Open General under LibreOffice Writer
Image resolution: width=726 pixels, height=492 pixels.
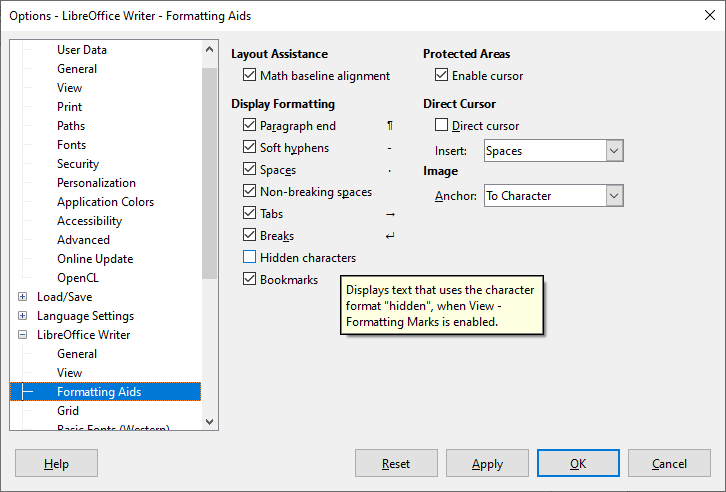point(77,354)
